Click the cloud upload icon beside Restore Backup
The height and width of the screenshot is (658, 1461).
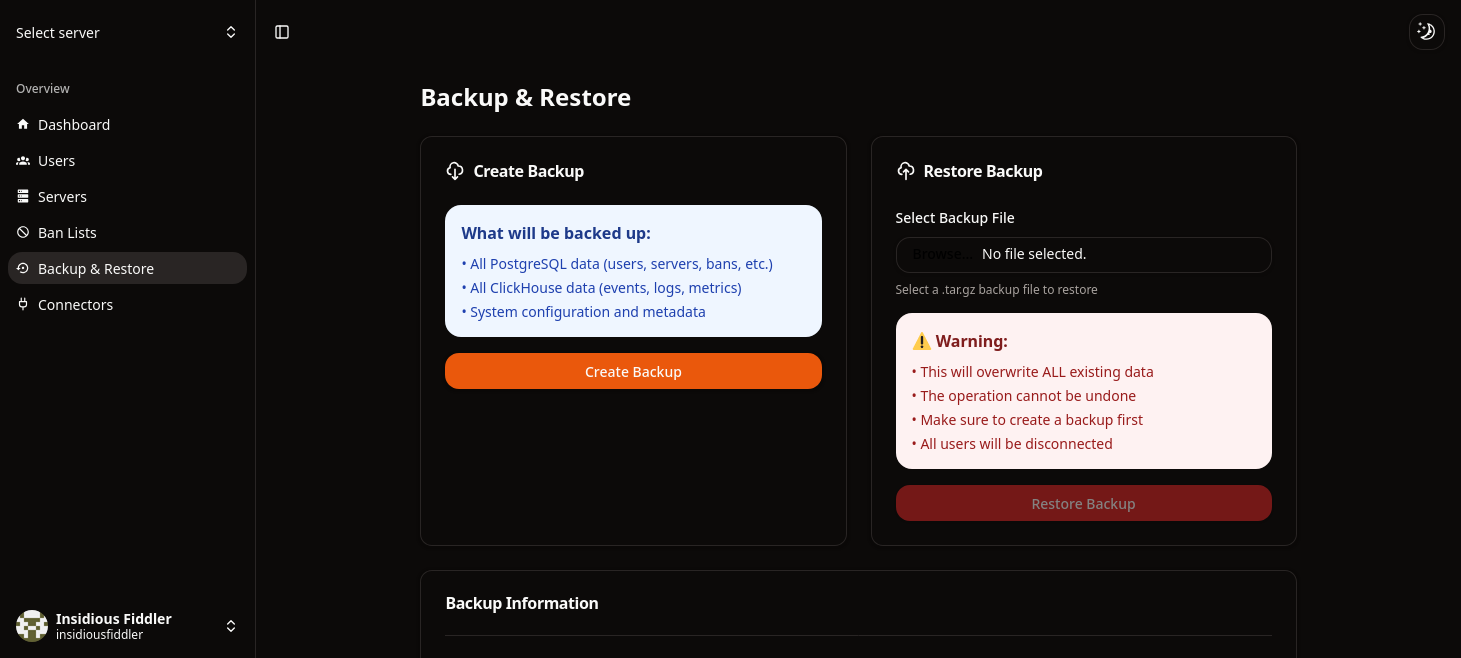point(906,170)
